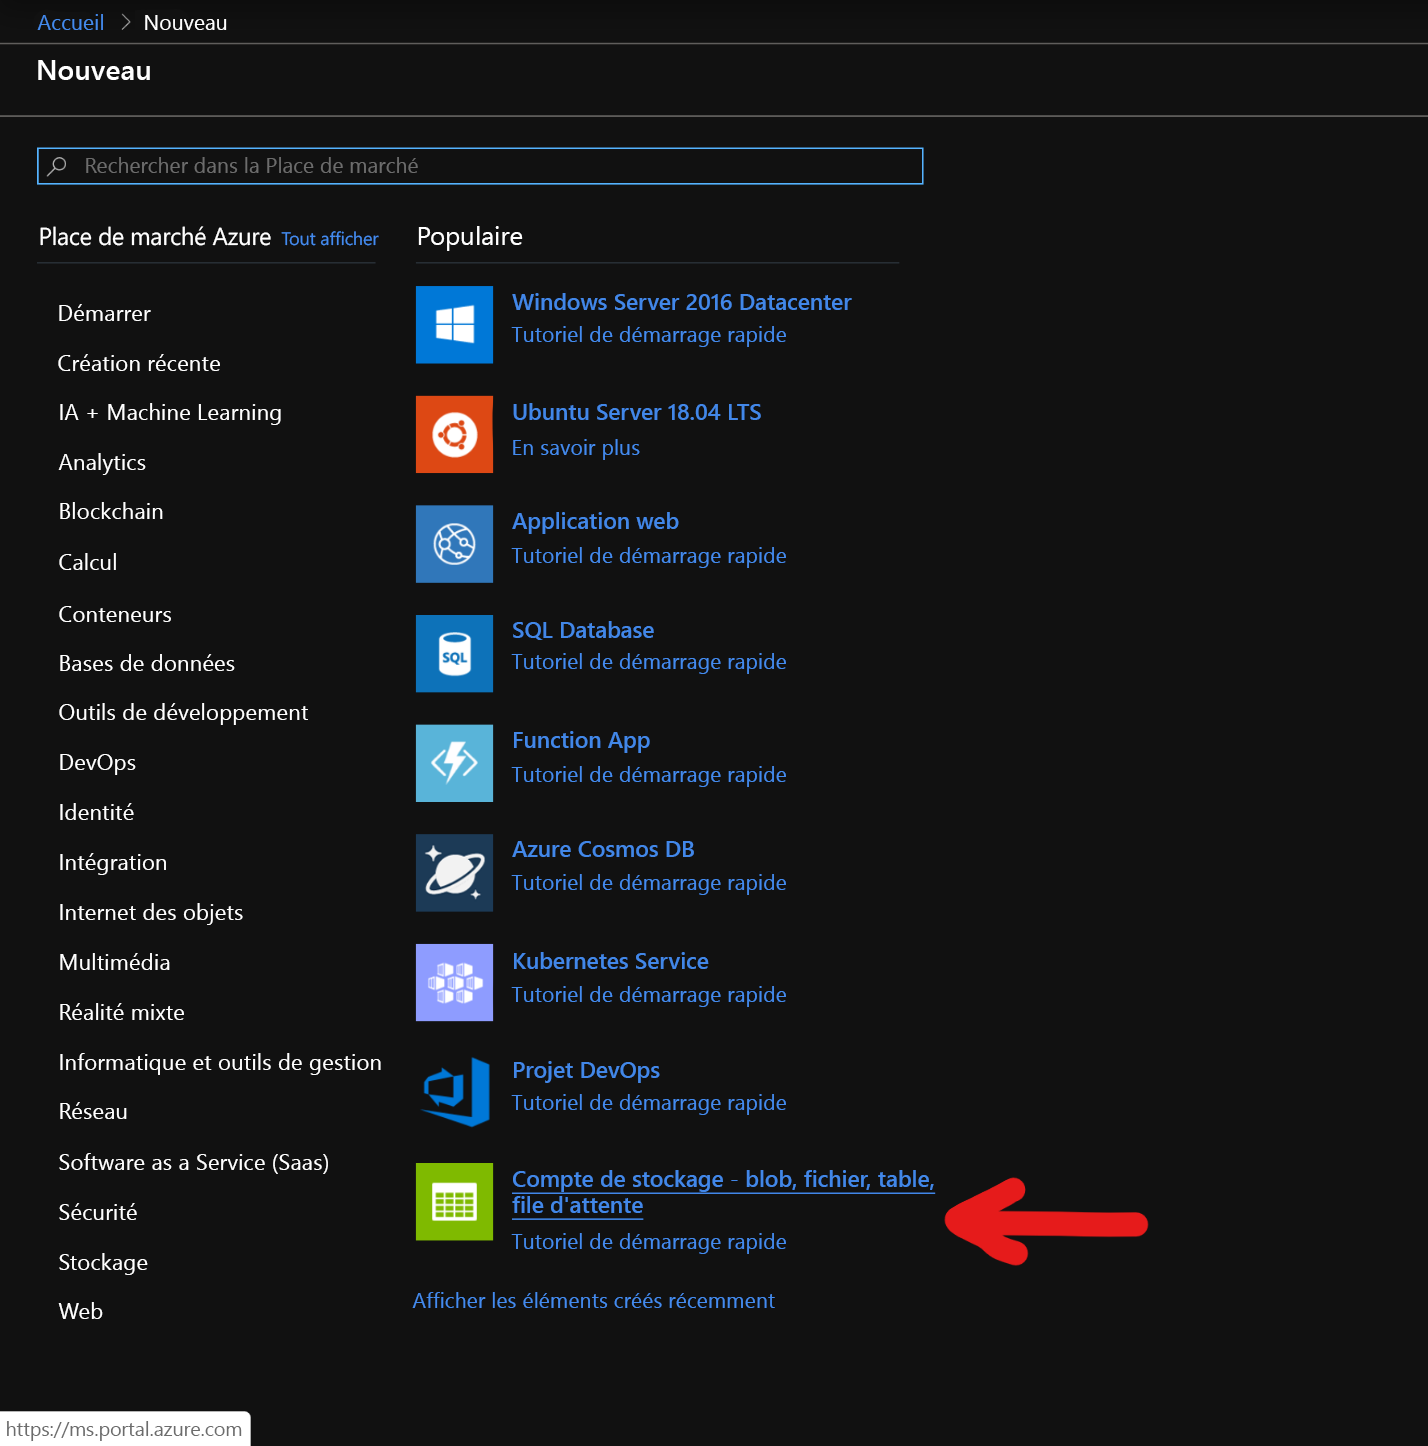Screen dimensions: 1428x1446
Task: Open Function App link
Action: click(x=581, y=740)
